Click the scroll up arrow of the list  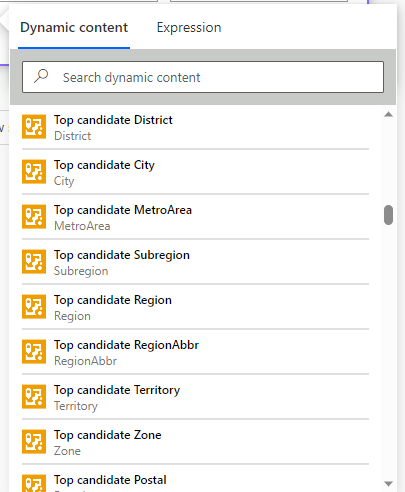[x=388, y=114]
